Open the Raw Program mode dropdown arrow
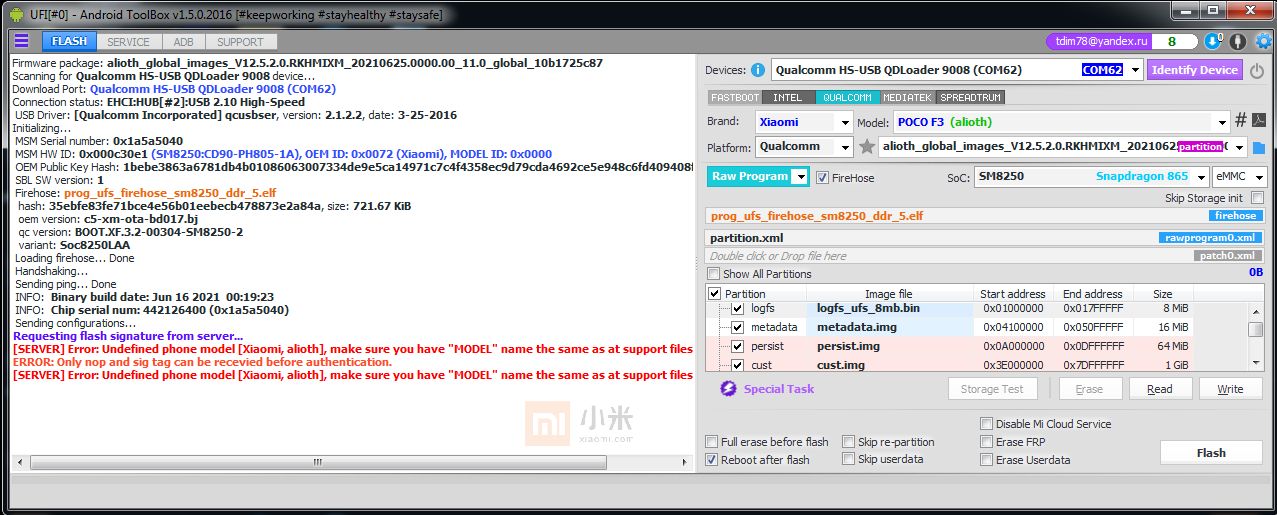Viewport: 1277px width, 515px height. click(799, 177)
